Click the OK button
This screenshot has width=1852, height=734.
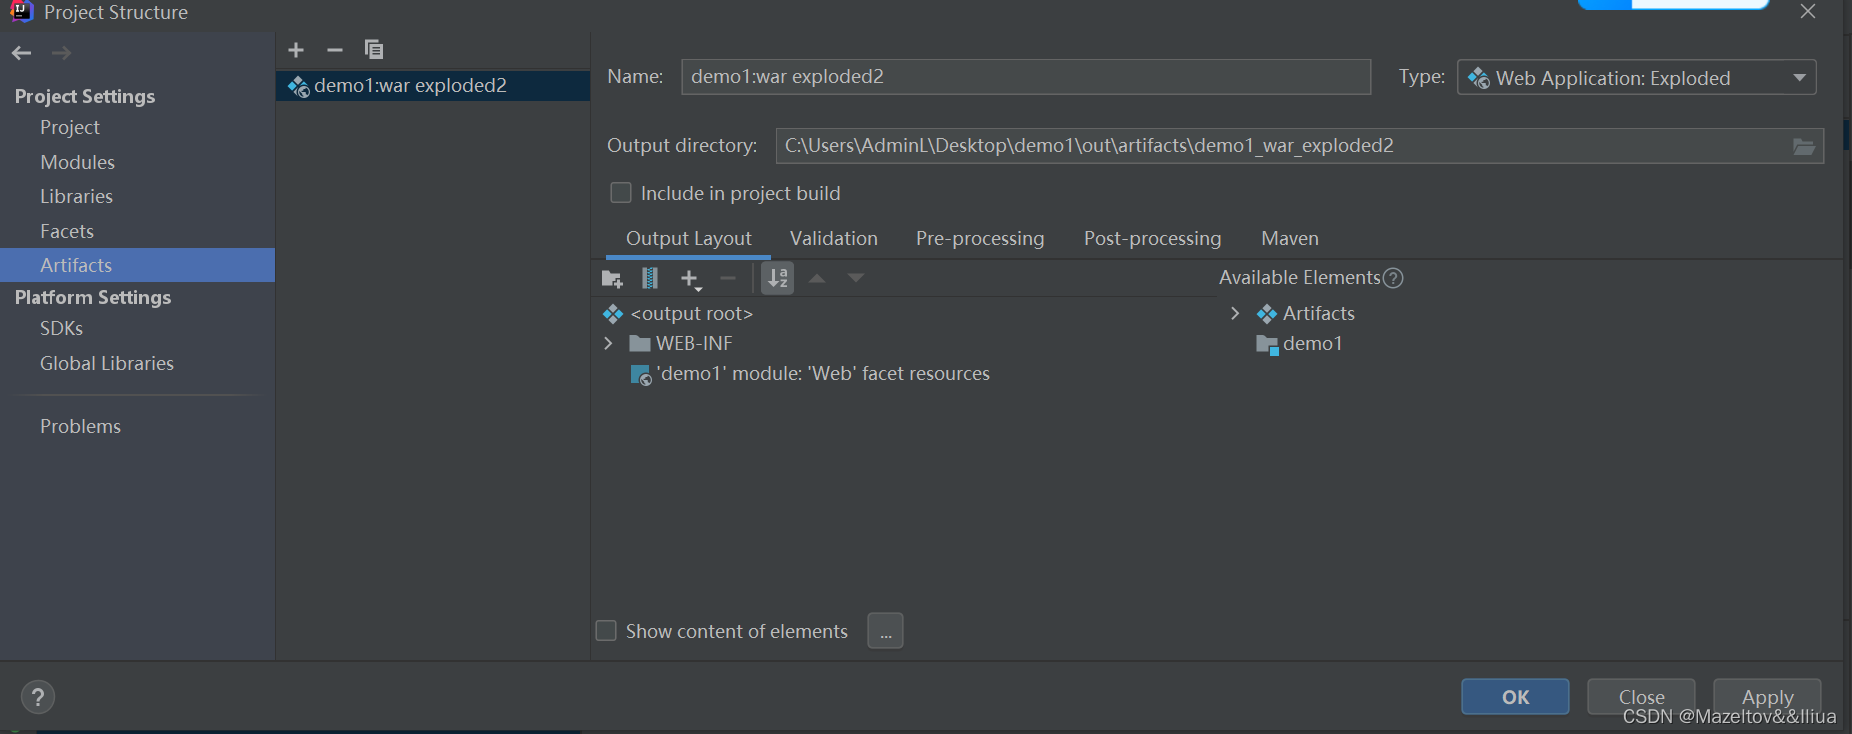[x=1515, y=697]
